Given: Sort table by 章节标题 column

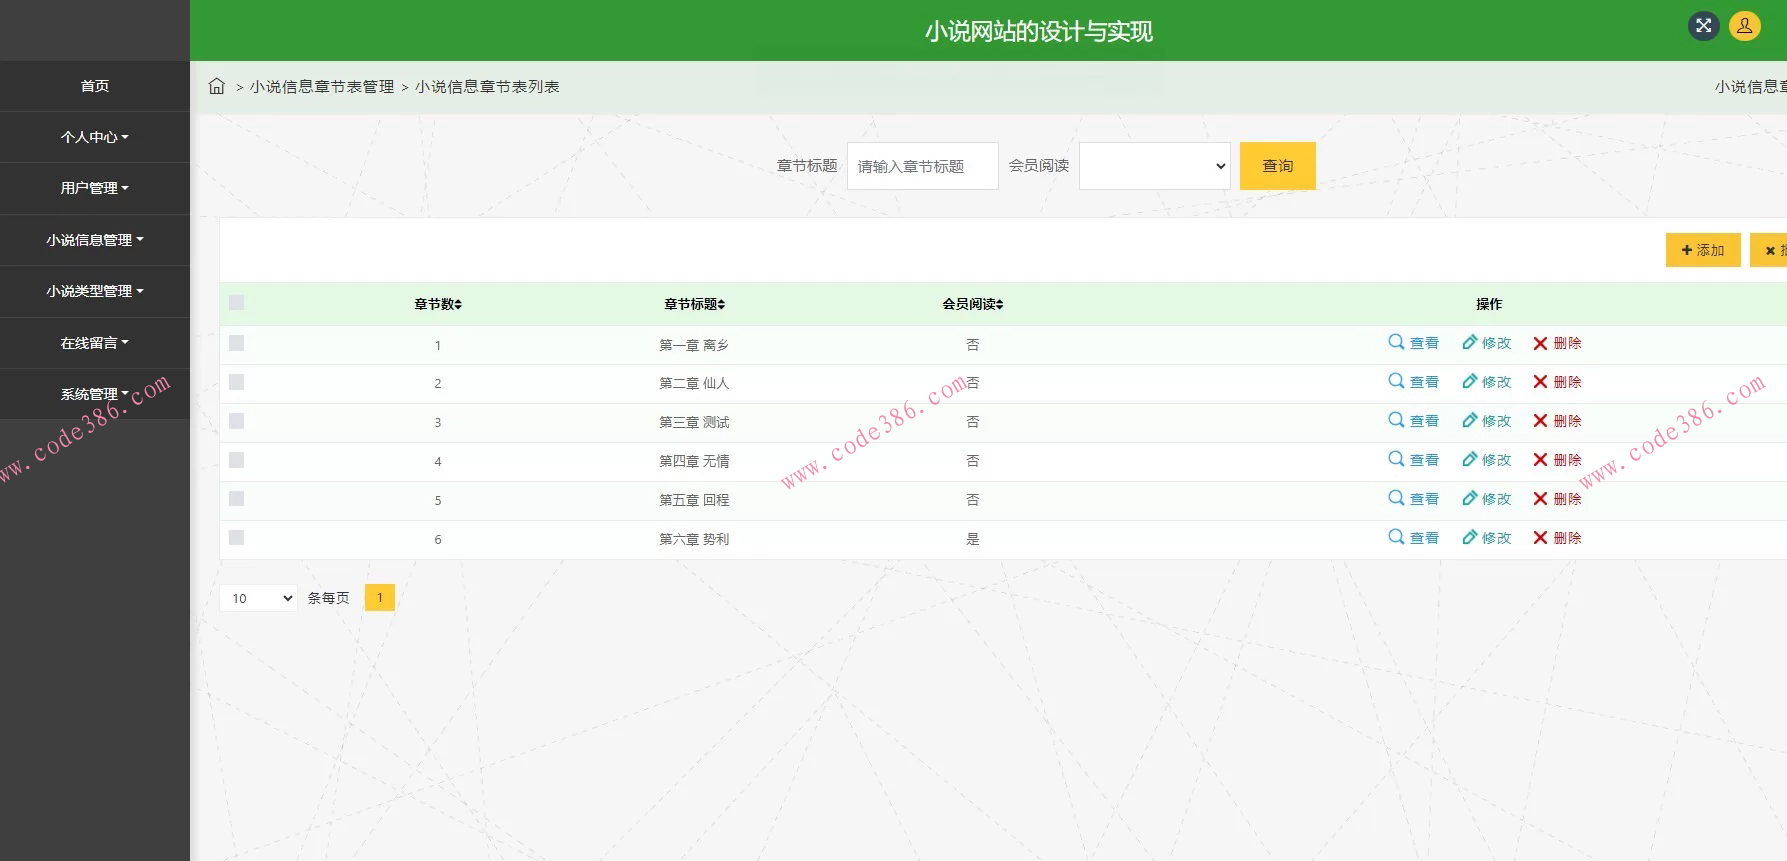Looking at the screenshot, I should (x=694, y=304).
